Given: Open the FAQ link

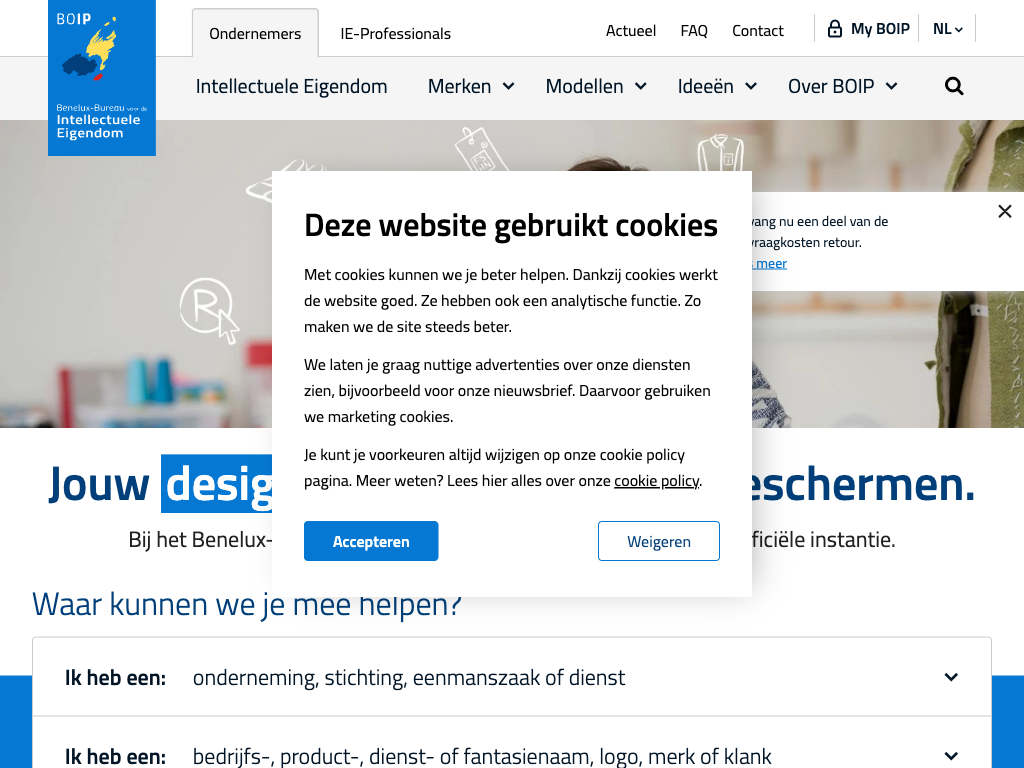Looking at the screenshot, I should (694, 31).
